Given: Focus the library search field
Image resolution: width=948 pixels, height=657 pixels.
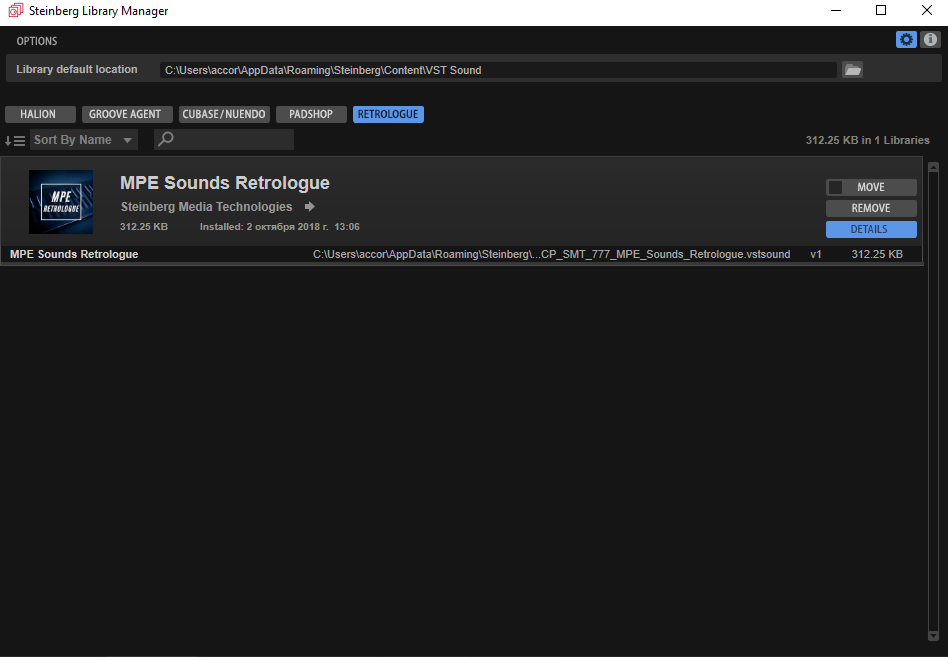Looking at the screenshot, I should click(224, 140).
